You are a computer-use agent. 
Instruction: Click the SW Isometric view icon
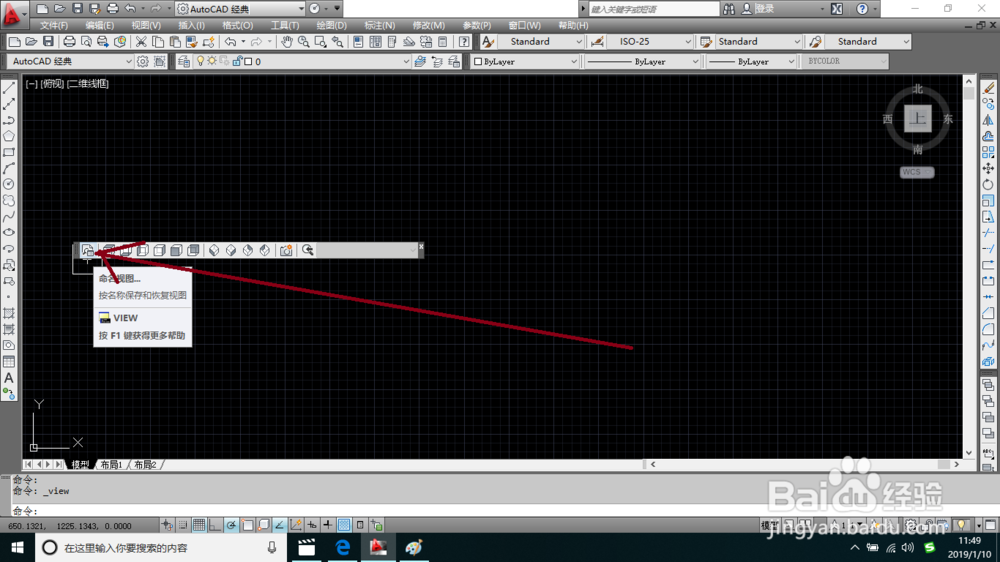[x=214, y=250]
